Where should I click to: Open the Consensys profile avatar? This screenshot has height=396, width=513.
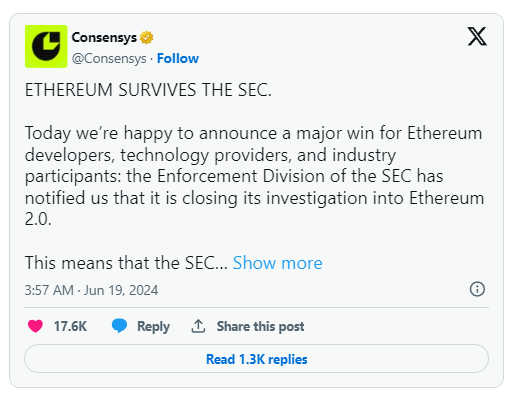[46, 46]
